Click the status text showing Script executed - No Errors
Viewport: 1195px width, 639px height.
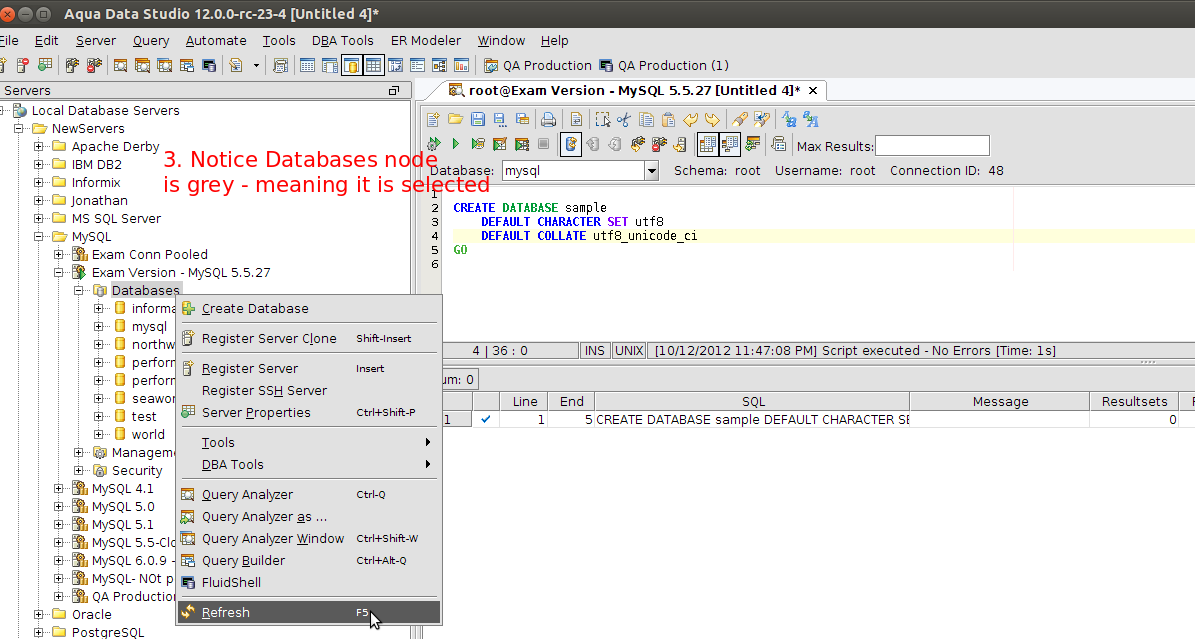[854, 351]
